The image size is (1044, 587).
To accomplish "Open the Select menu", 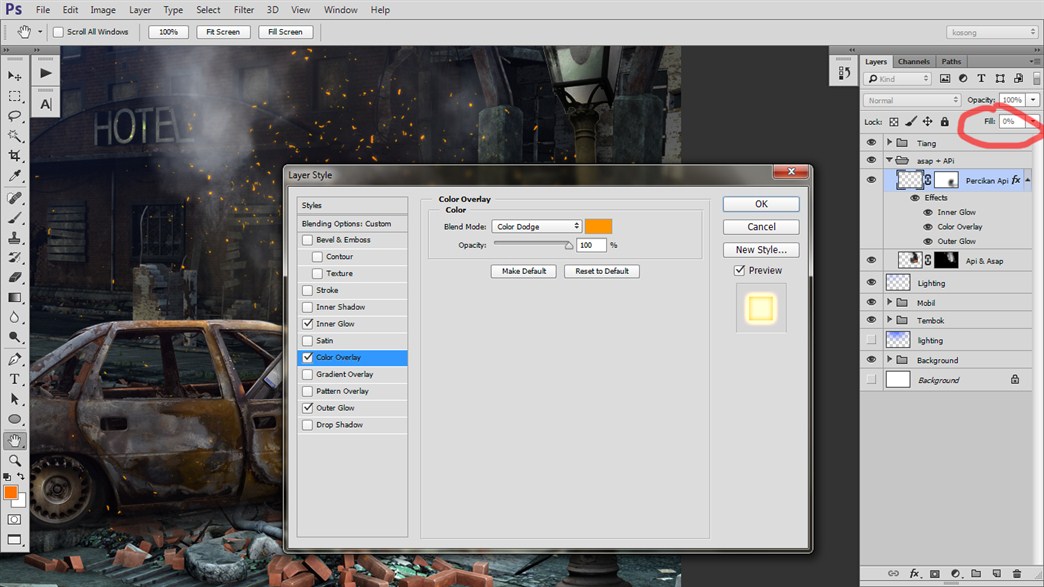I will (208, 10).
